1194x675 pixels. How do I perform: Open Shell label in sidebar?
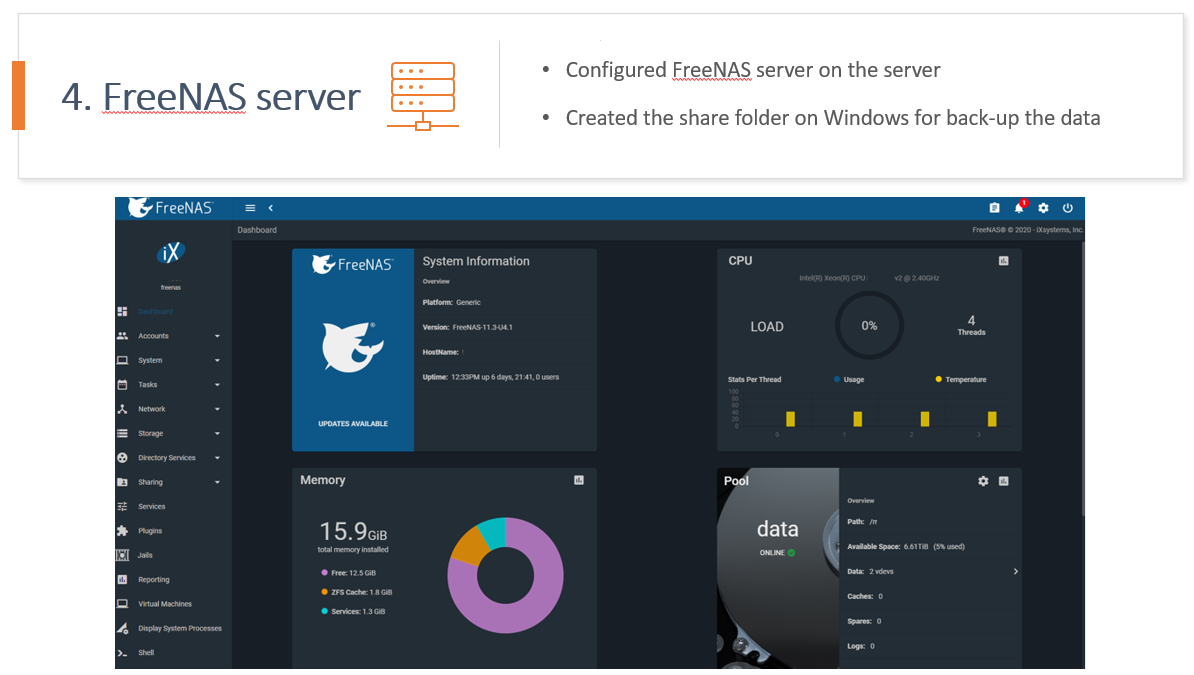pyautogui.click(x=146, y=653)
